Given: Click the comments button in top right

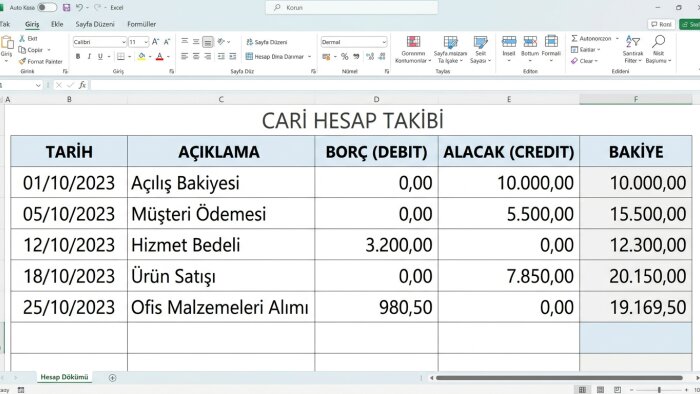Looking at the screenshot, I should (661, 24).
